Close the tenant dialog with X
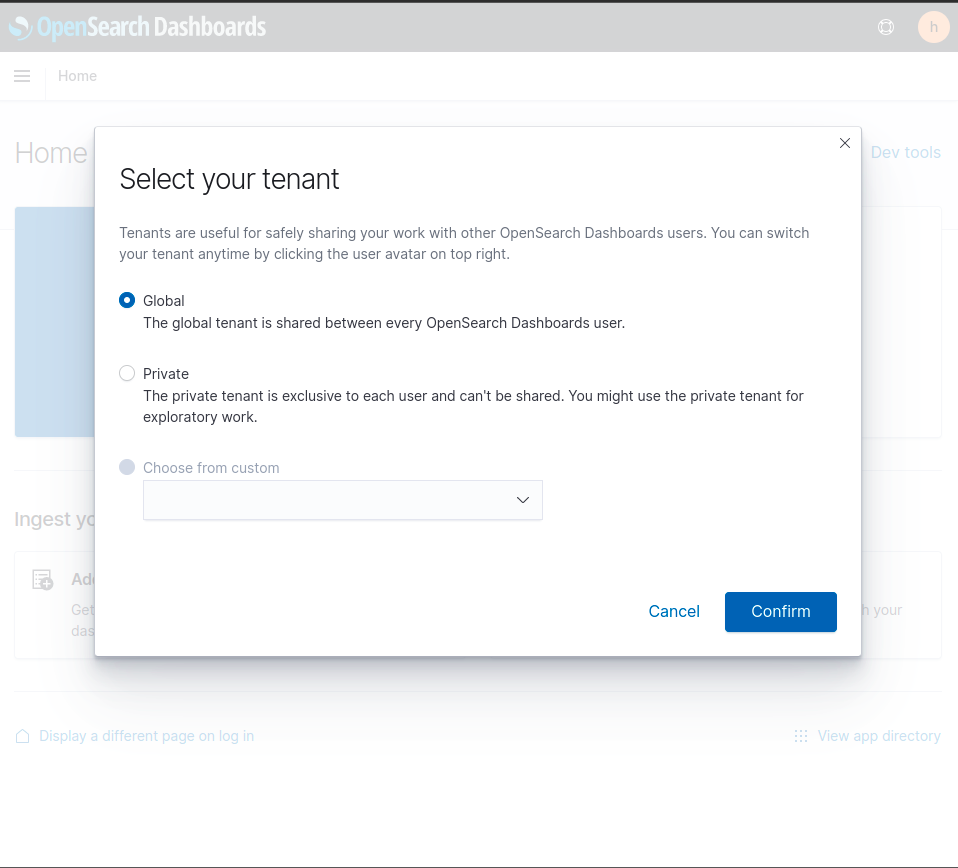Viewport: 958px width, 868px height. pos(845,143)
